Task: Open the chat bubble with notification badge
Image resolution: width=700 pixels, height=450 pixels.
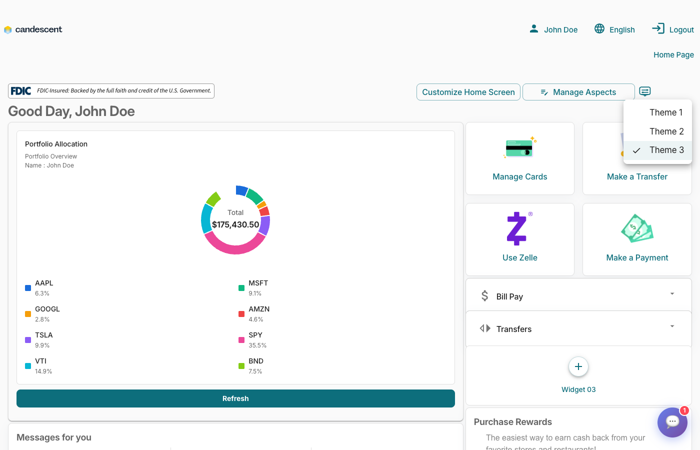Action: tap(672, 422)
